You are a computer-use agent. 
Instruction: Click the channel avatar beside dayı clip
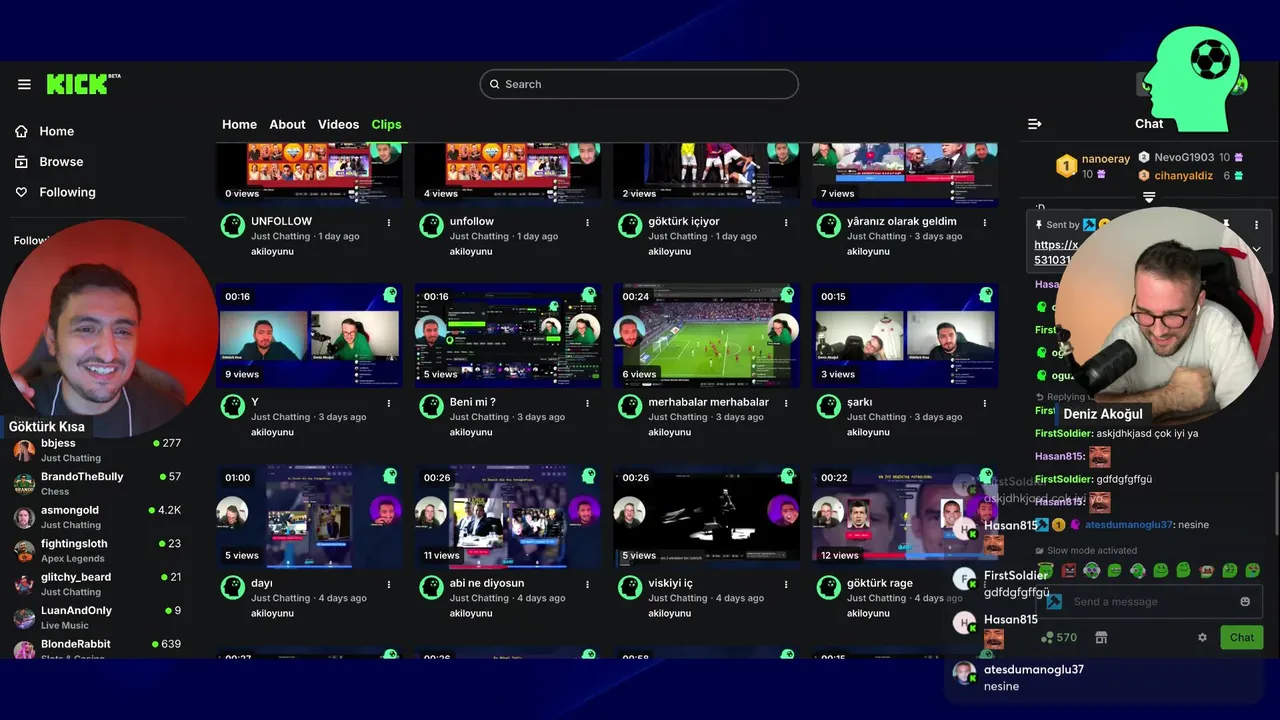pos(232,587)
